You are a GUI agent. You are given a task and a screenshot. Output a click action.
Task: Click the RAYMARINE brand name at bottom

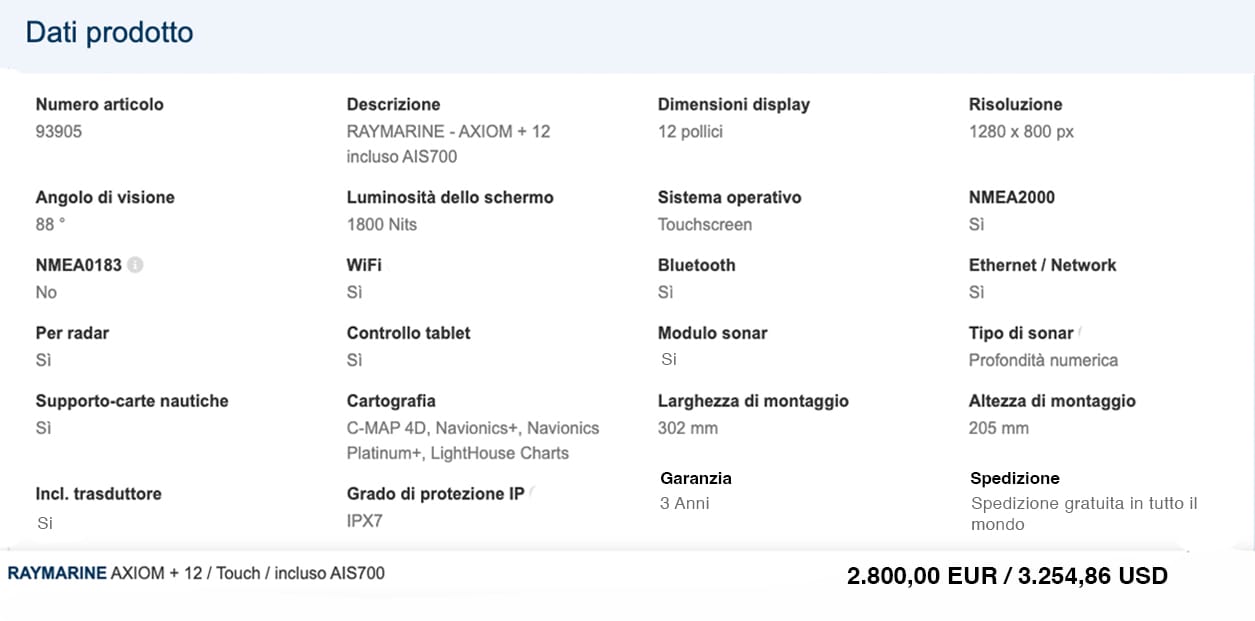(56, 573)
